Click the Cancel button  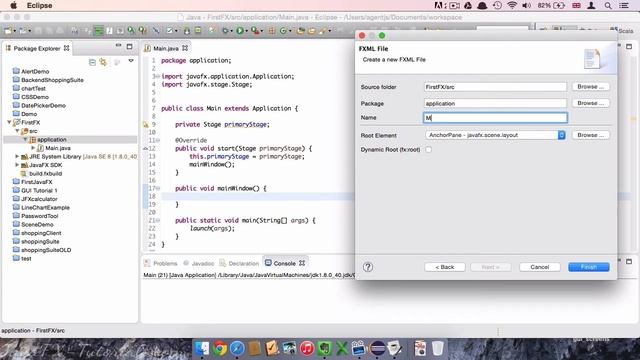(540, 267)
